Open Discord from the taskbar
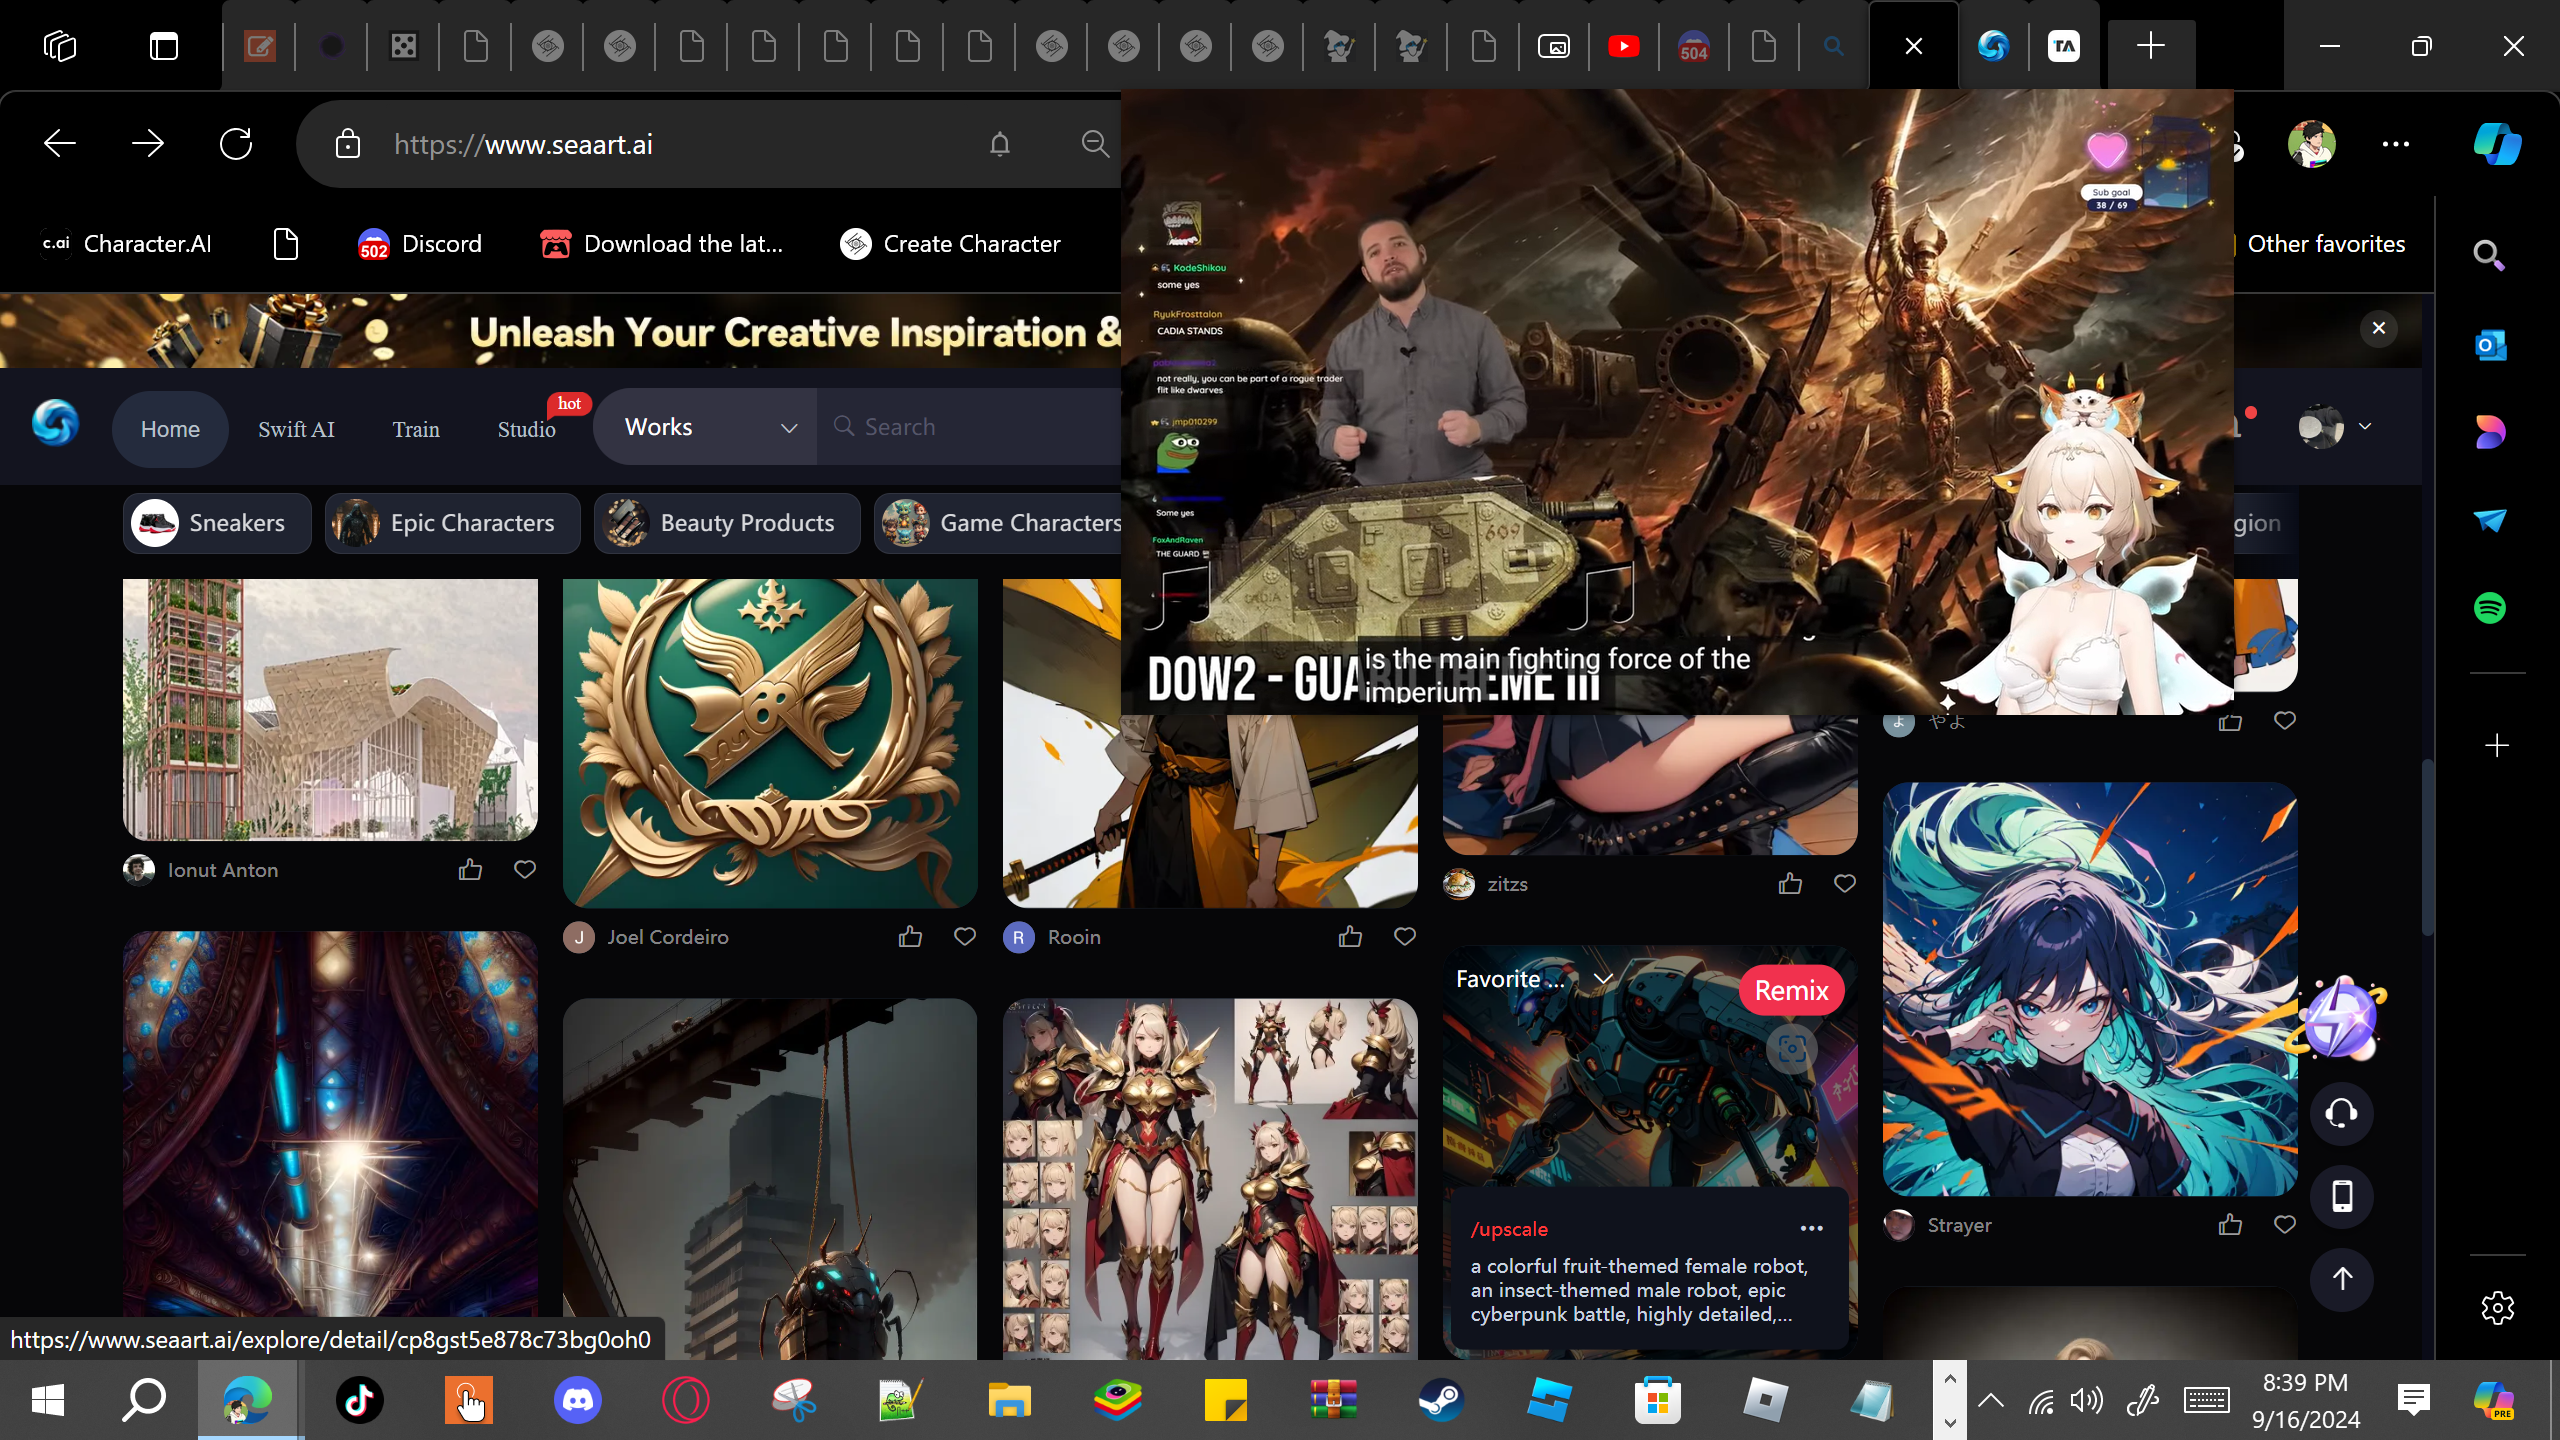Viewport: 2560px width, 1440px height. [x=578, y=1400]
